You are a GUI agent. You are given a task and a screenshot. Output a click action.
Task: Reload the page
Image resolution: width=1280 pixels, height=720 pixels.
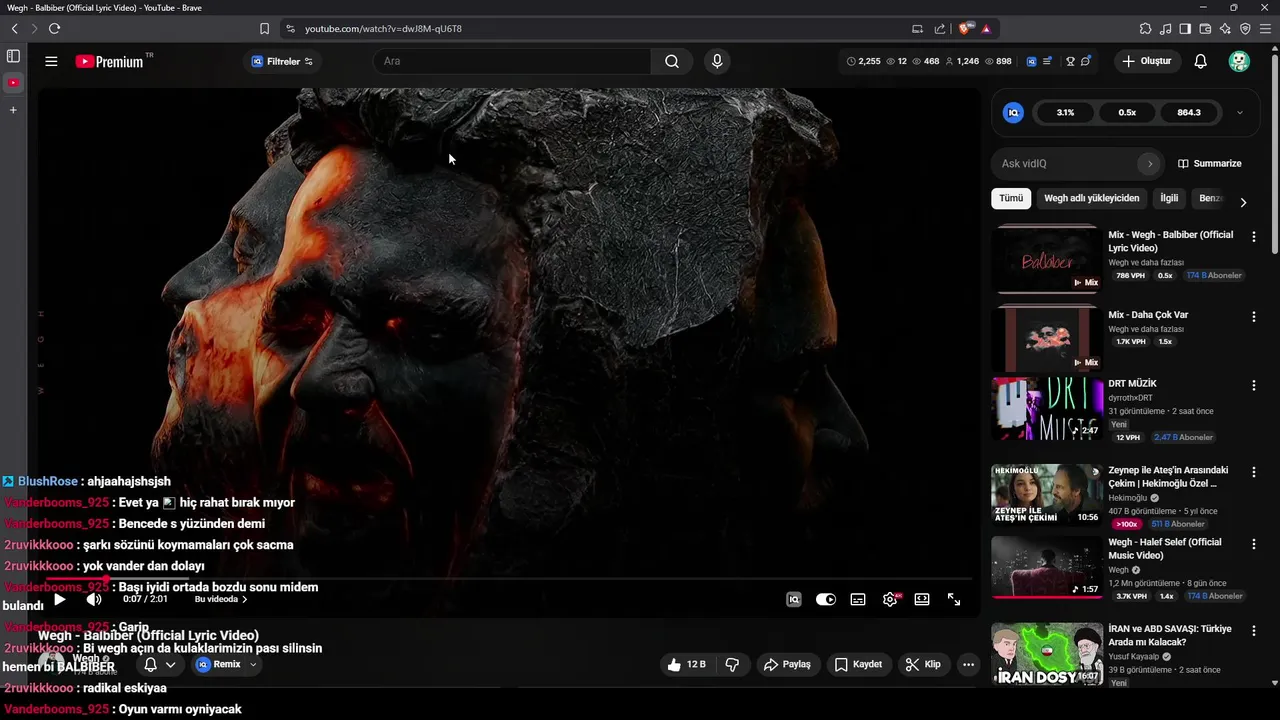tap(54, 28)
